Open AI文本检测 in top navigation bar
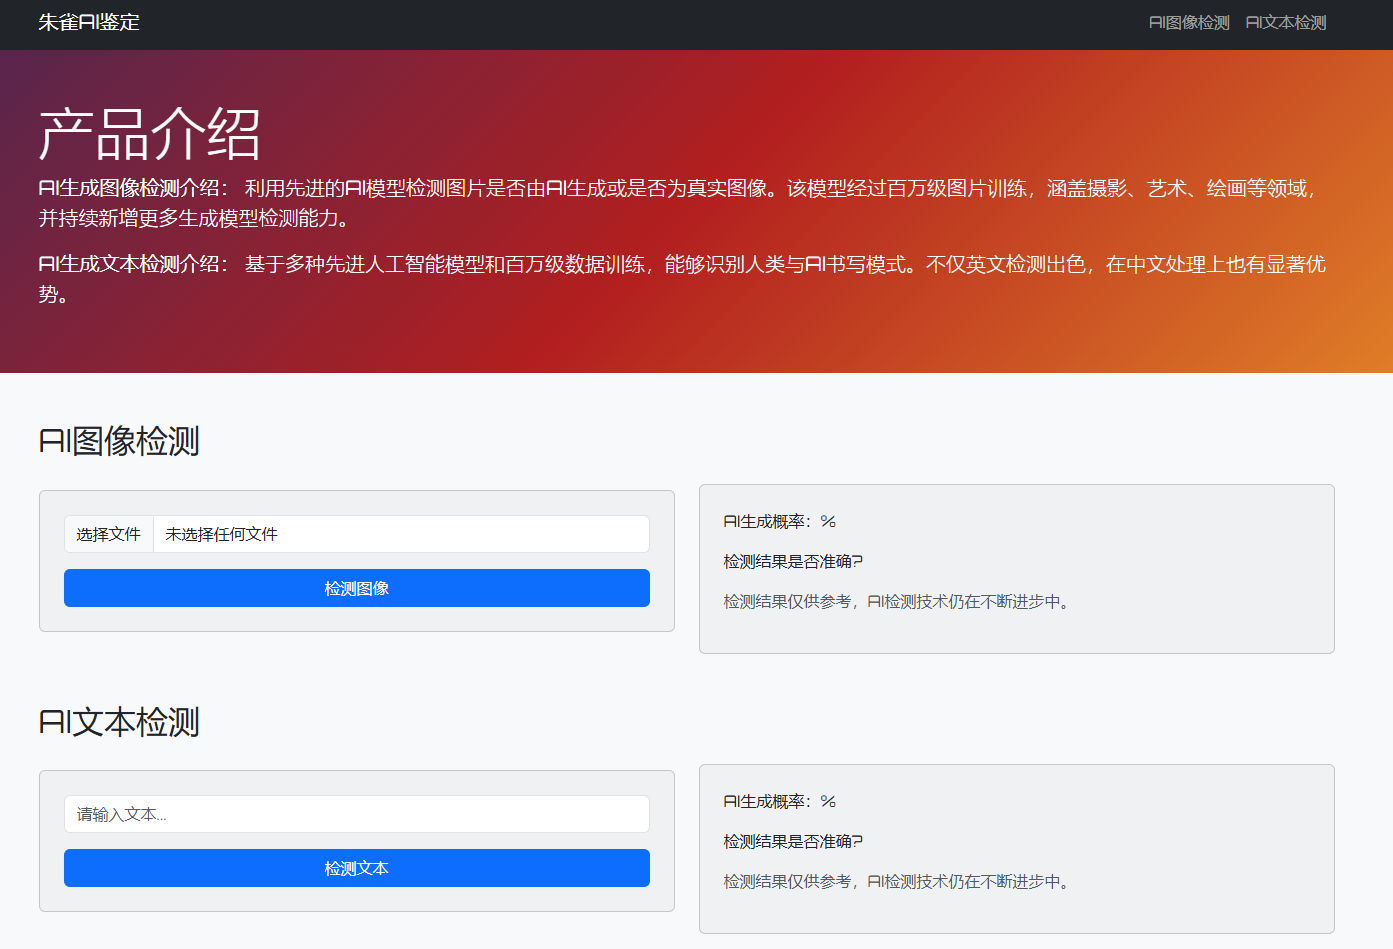The image size is (1393, 949). [1285, 23]
